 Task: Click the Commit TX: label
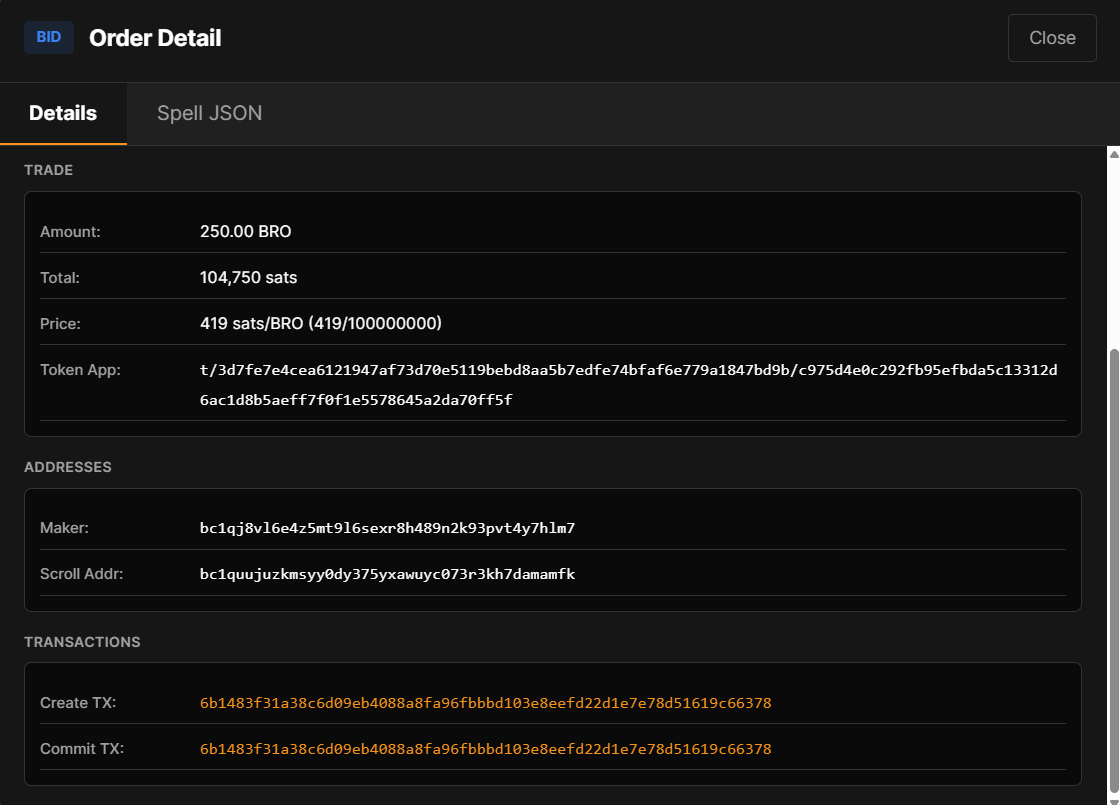pos(82,749)
